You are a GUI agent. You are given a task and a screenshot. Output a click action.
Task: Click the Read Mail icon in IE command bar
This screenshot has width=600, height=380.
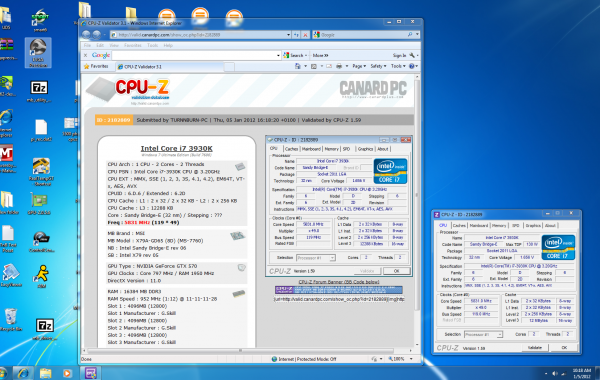(329, 66)
